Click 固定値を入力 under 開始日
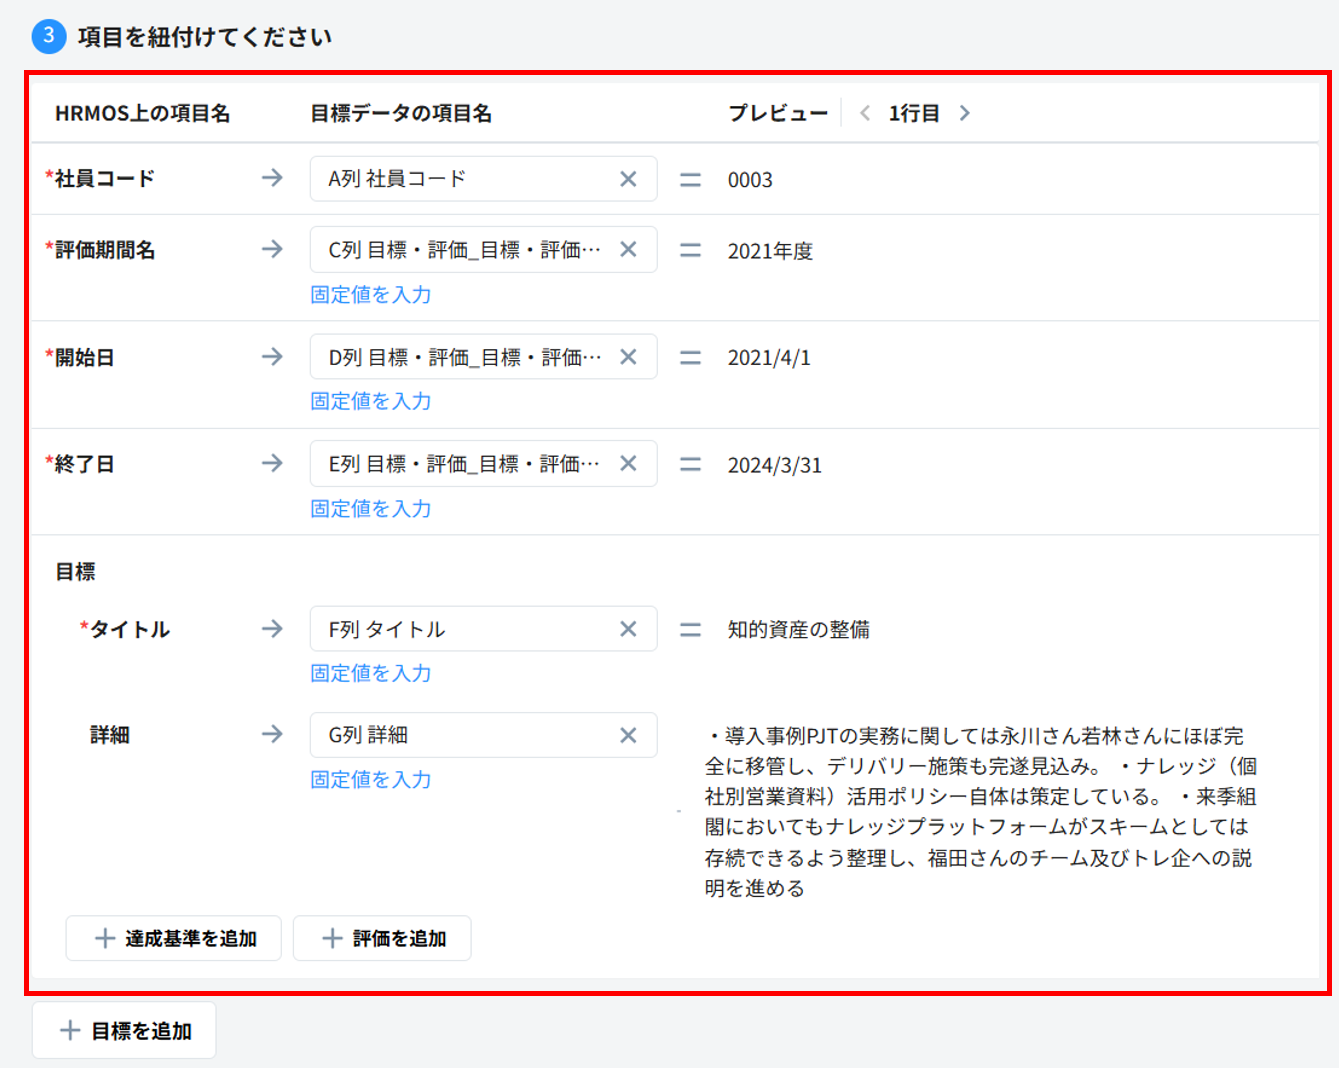 click(371, 401)
